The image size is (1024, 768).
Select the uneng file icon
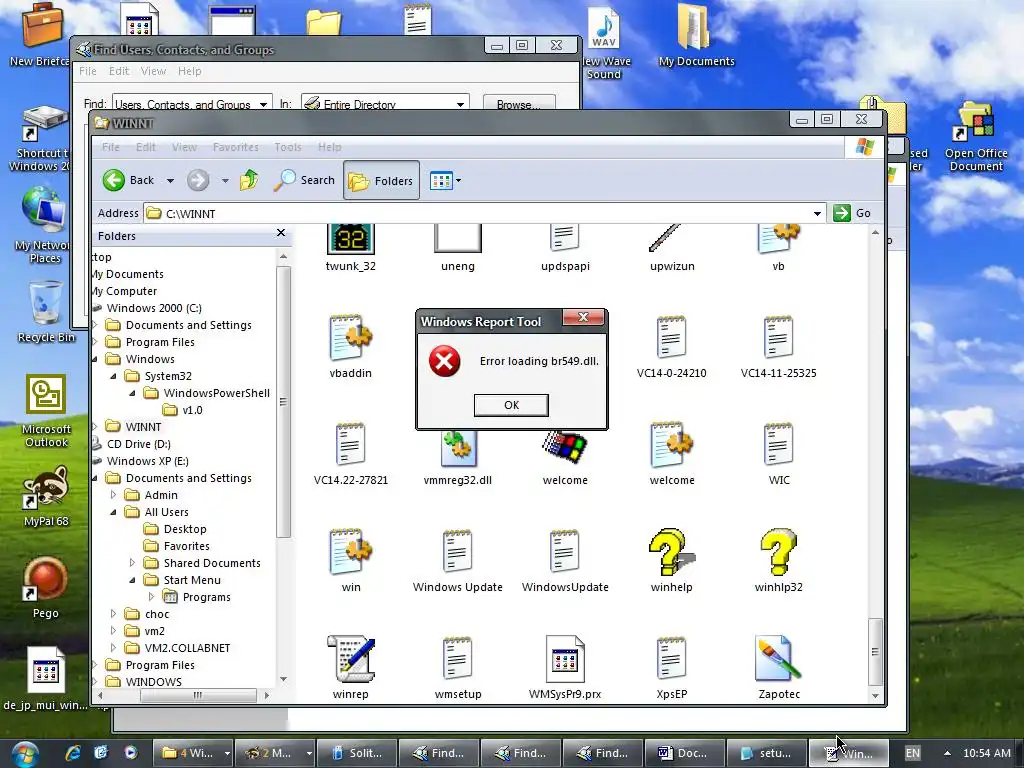pyautogui.click(x=458, y=248)
